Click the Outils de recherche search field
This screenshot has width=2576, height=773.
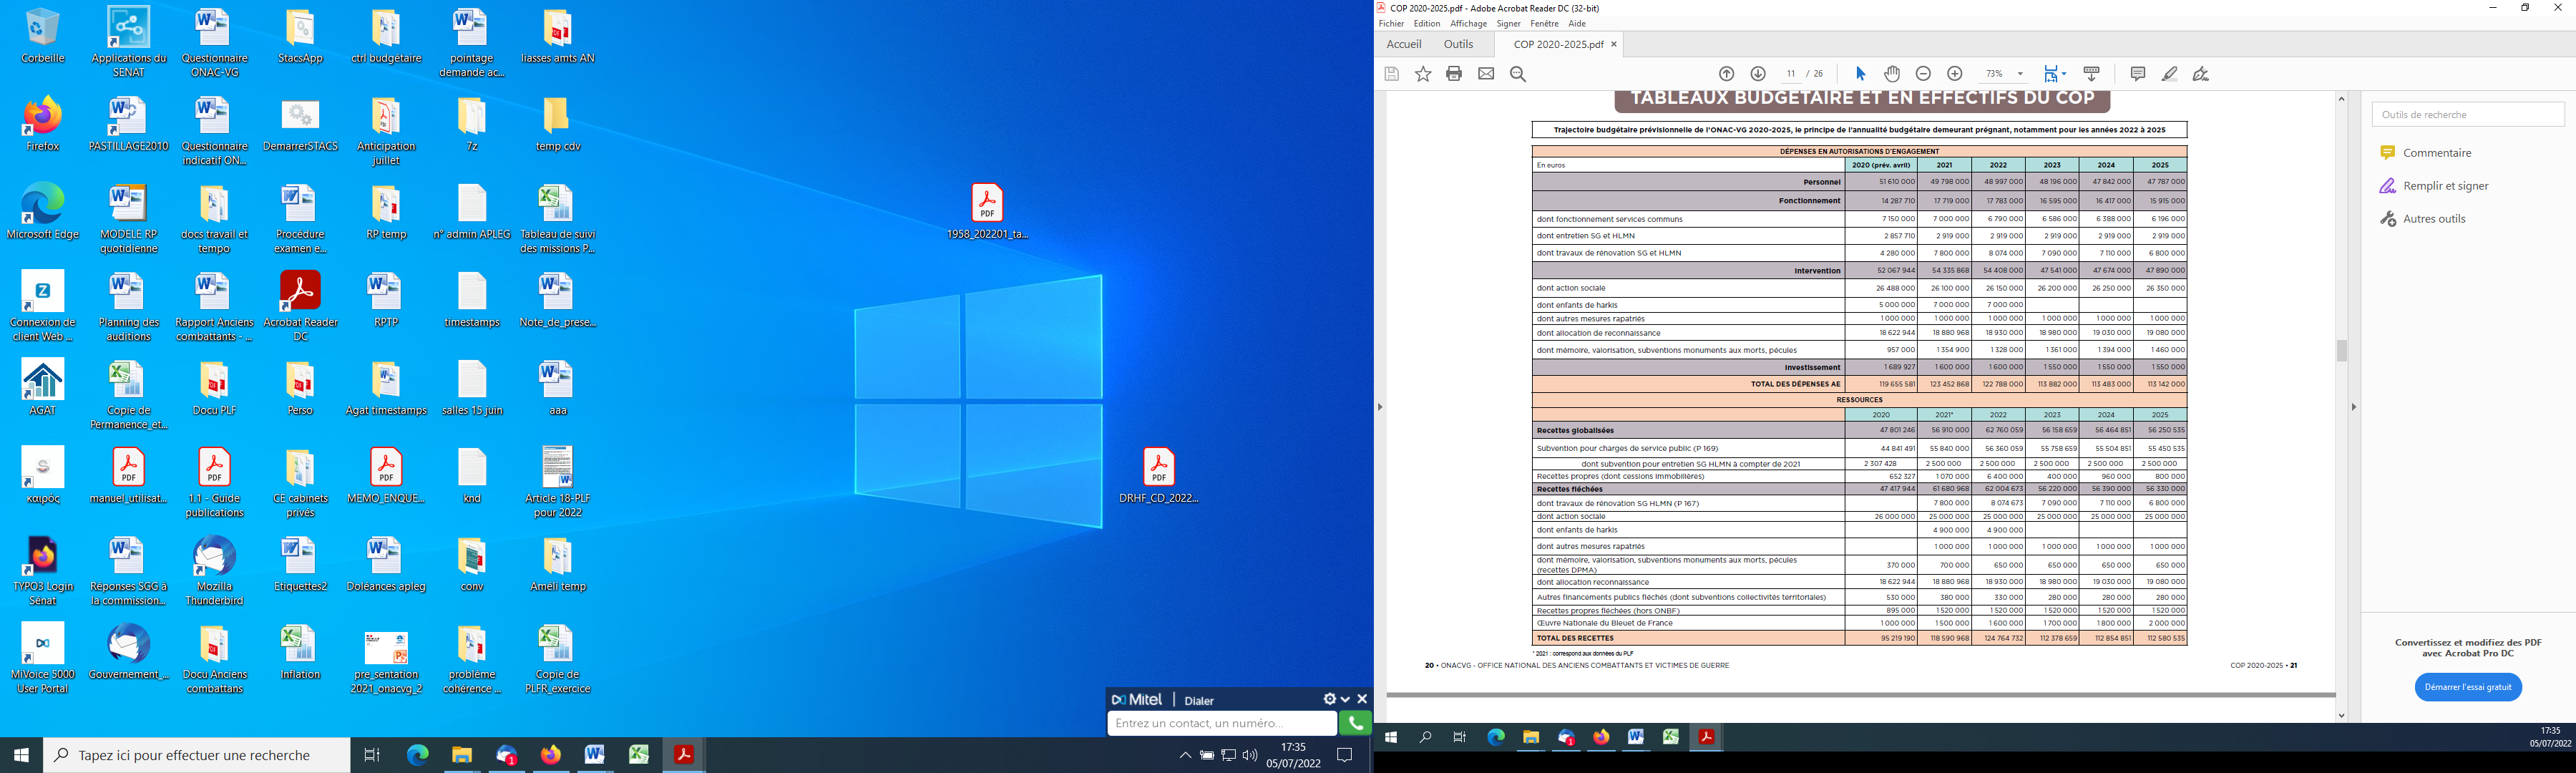click(2467, 115)
